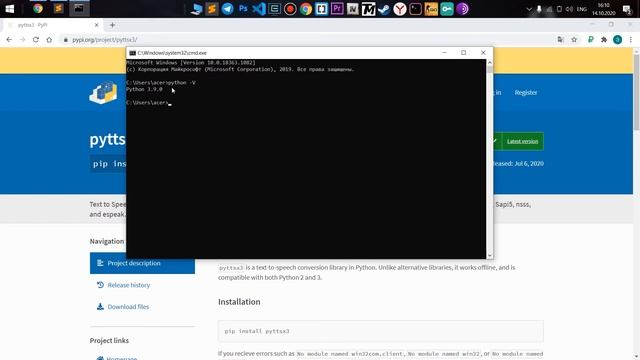Open the Windows Start menu
The image size is (640, 360).
point(9,9)
